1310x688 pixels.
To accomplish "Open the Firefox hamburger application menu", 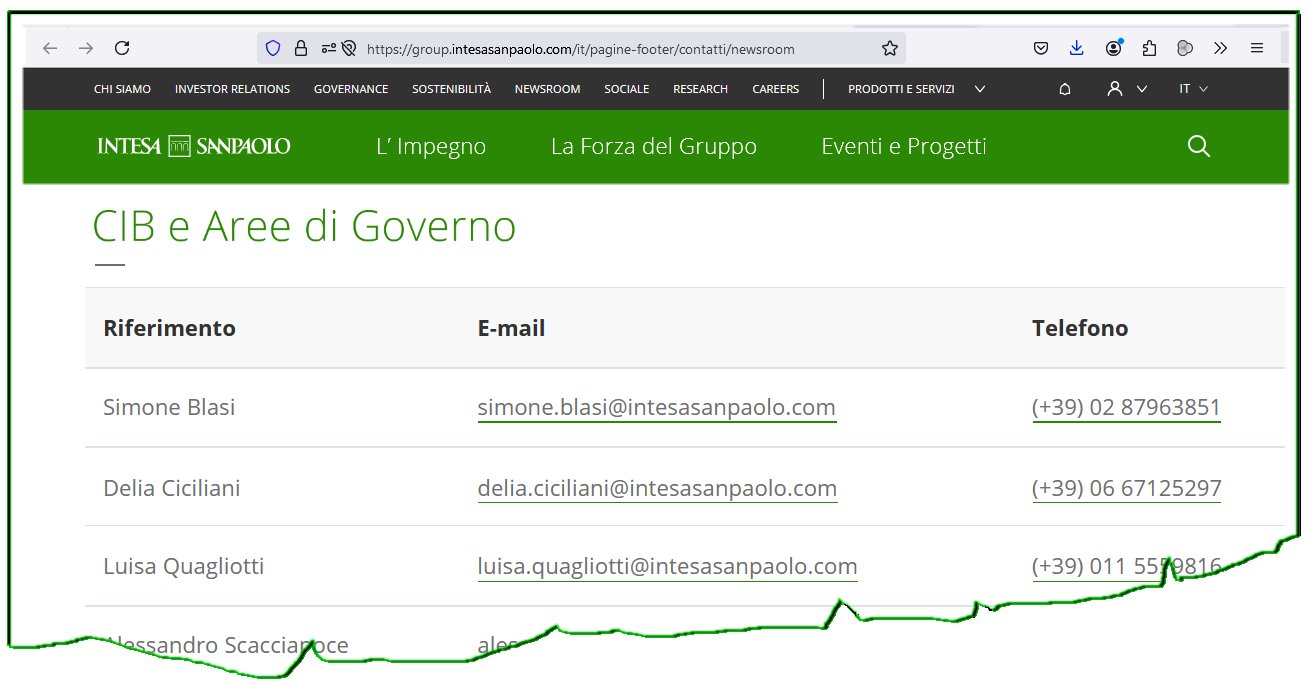I will (x=1257, y=48).
